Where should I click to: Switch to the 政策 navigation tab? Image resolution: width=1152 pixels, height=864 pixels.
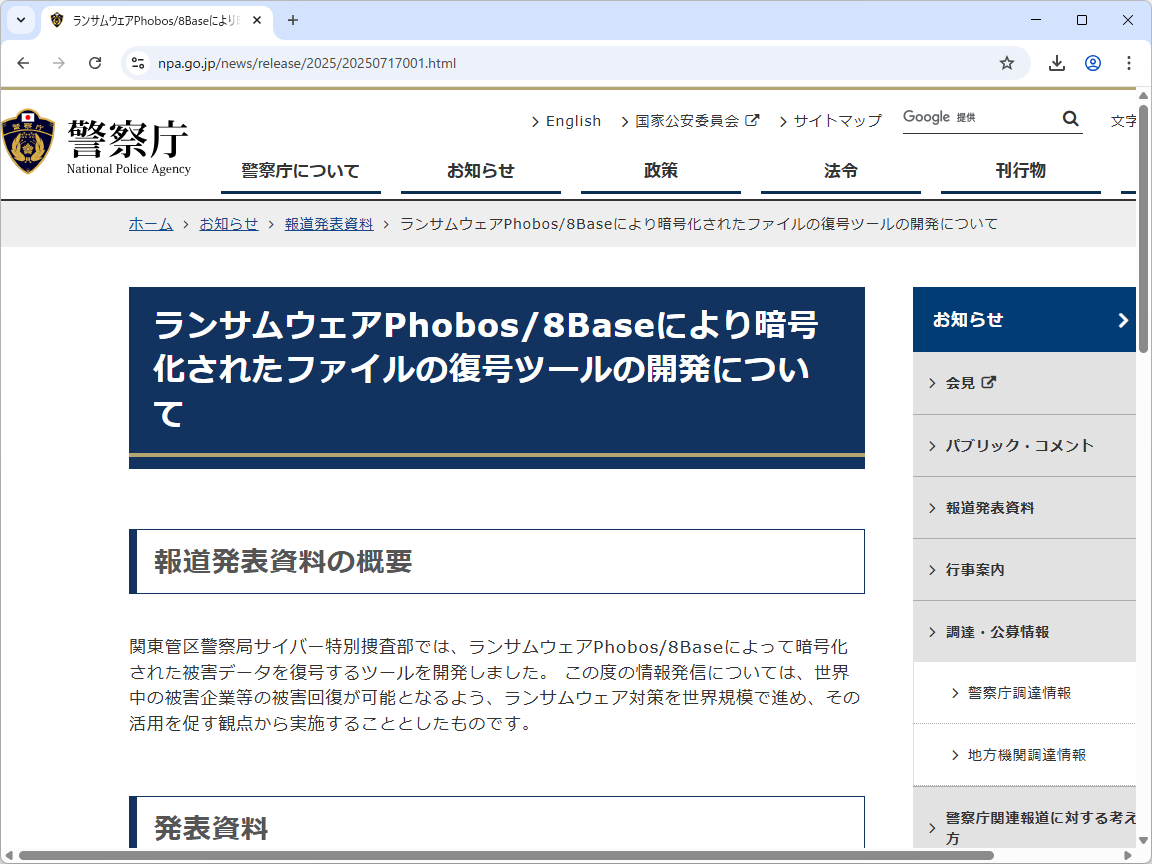(x=660, y=171)
